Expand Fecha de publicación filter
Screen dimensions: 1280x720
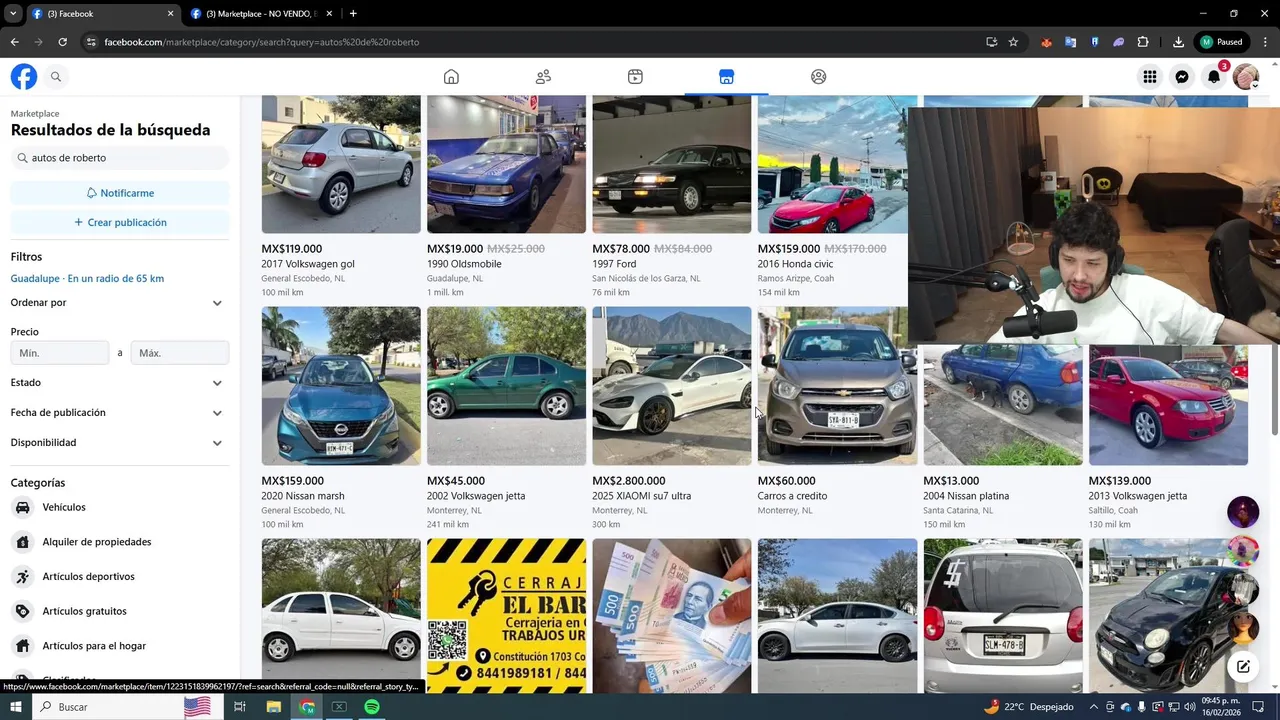pyautogui.click(x=120, y=413)
